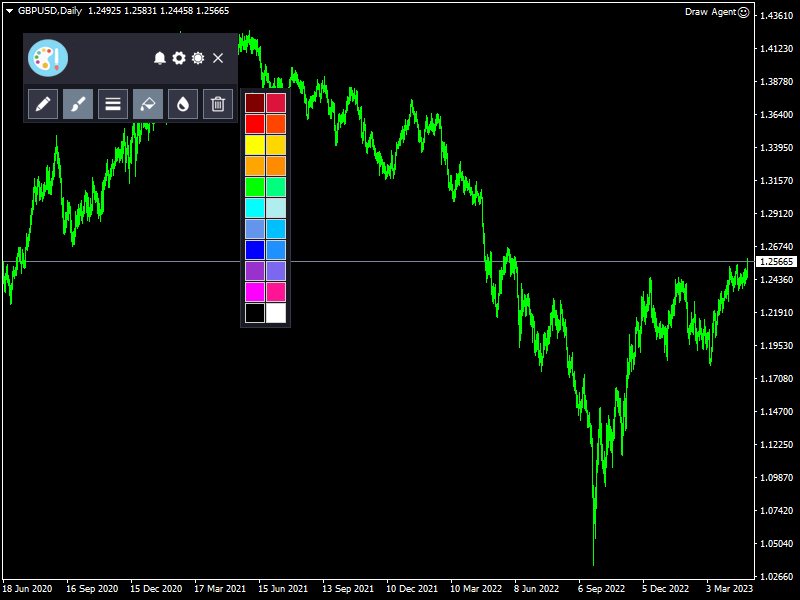The image size is (800, 600).
Task: Click the bell alerts icon
Action: pos(159,58)
